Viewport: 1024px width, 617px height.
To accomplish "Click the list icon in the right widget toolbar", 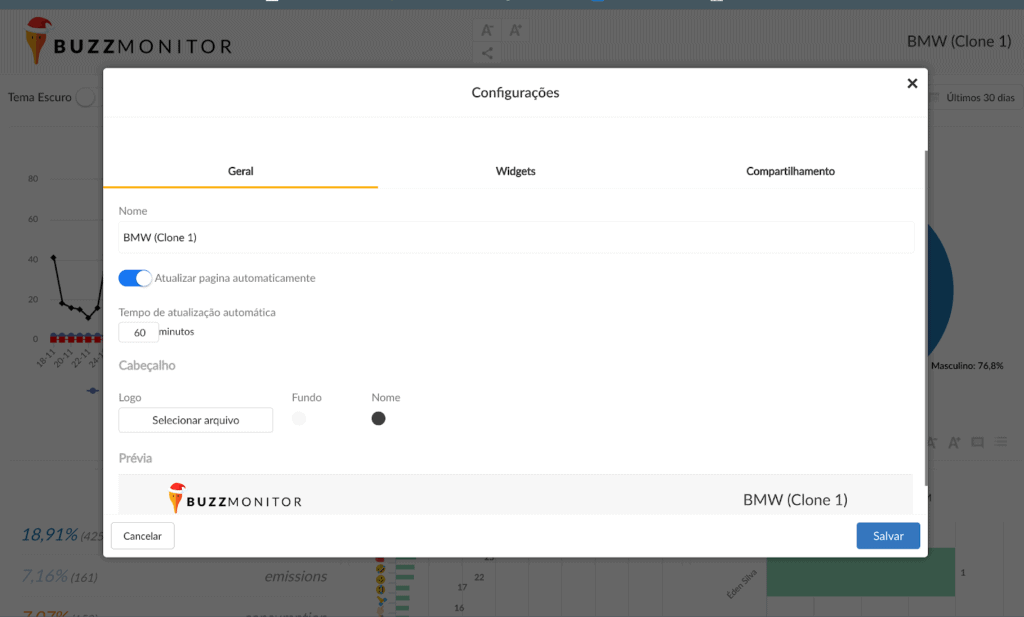I will coord(1002,442).
